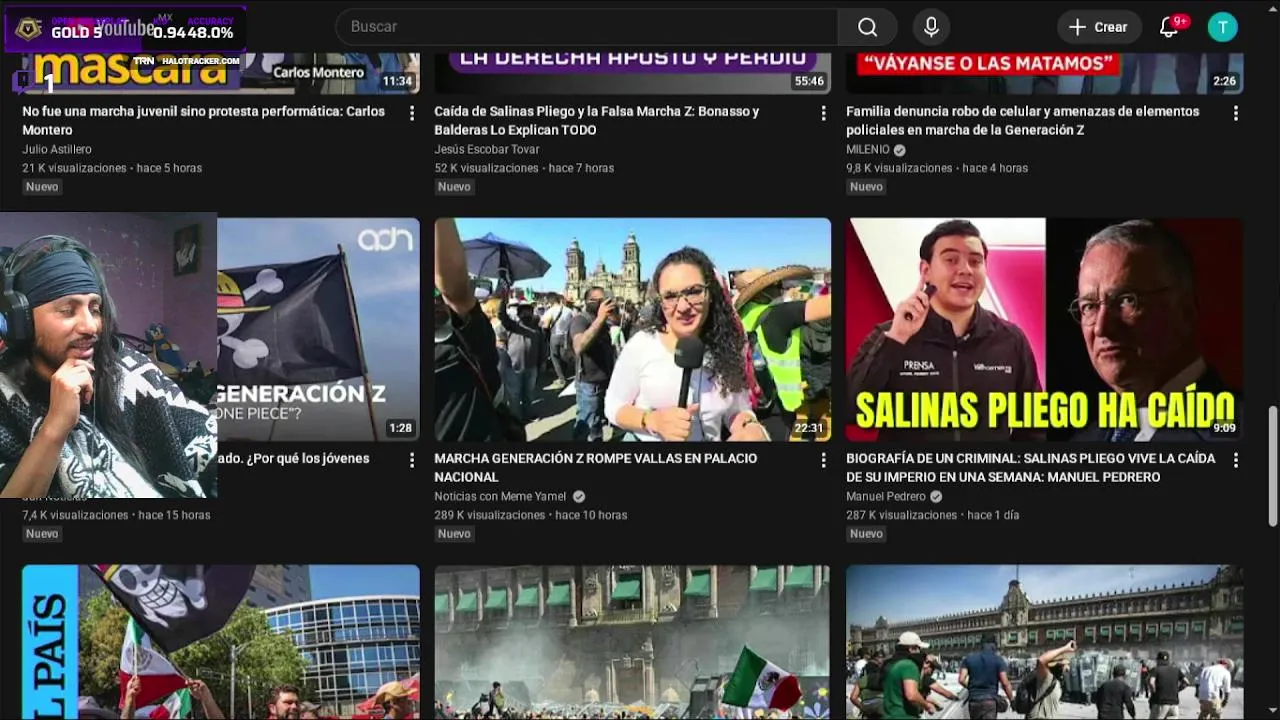The width and height of the screenshot is (1280, 720).
Task: Open the Generación Z One Piece flag thumbnail
Action: pos(318,329)
